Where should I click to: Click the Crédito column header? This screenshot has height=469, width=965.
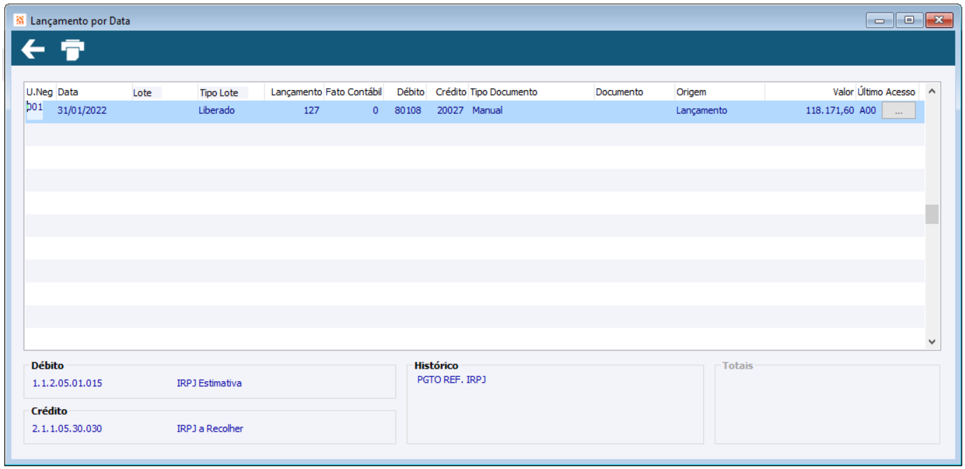(447, 92)
